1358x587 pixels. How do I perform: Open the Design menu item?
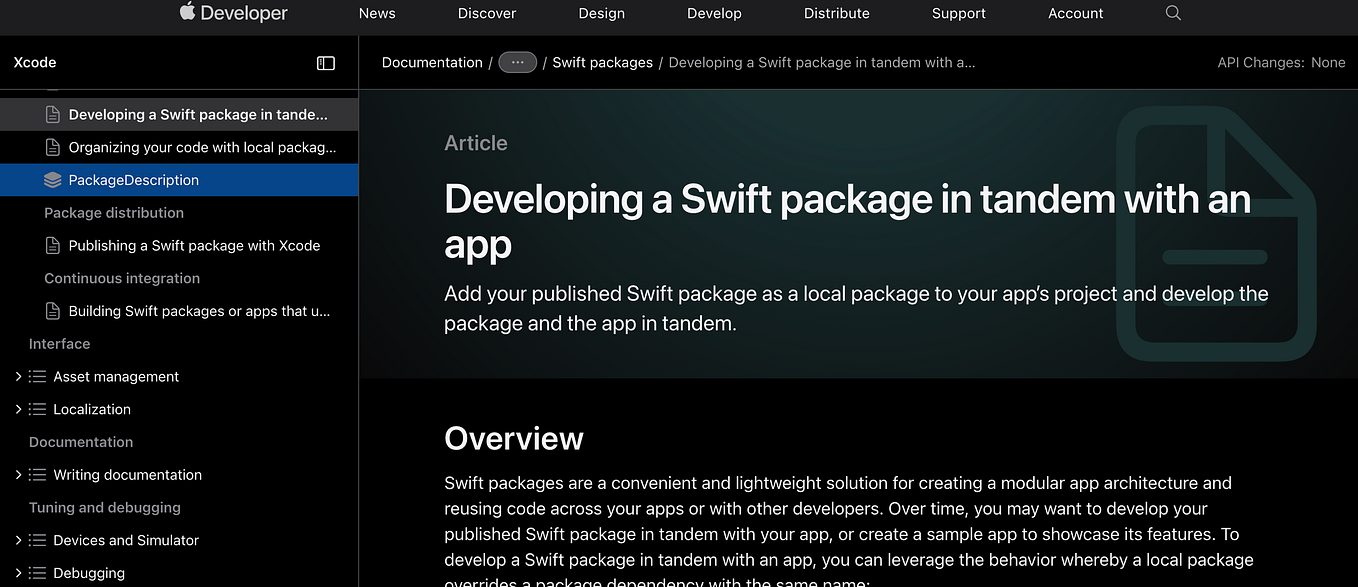pyautogui.click(x=602, y=13)
